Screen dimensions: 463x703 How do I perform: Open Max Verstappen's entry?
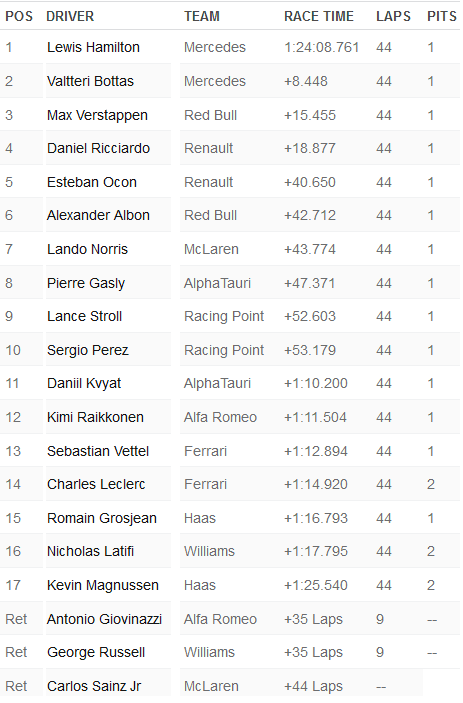click(97, 115)
